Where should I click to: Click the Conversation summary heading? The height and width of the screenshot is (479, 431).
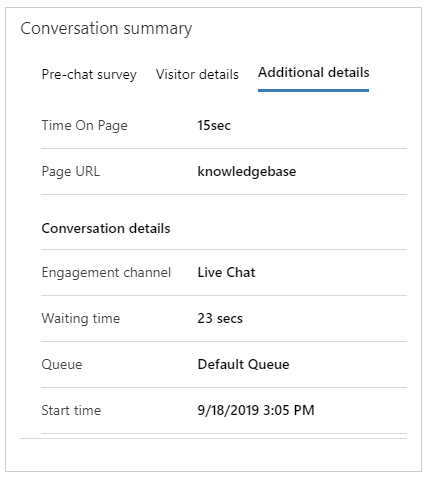tap(106, 28)
